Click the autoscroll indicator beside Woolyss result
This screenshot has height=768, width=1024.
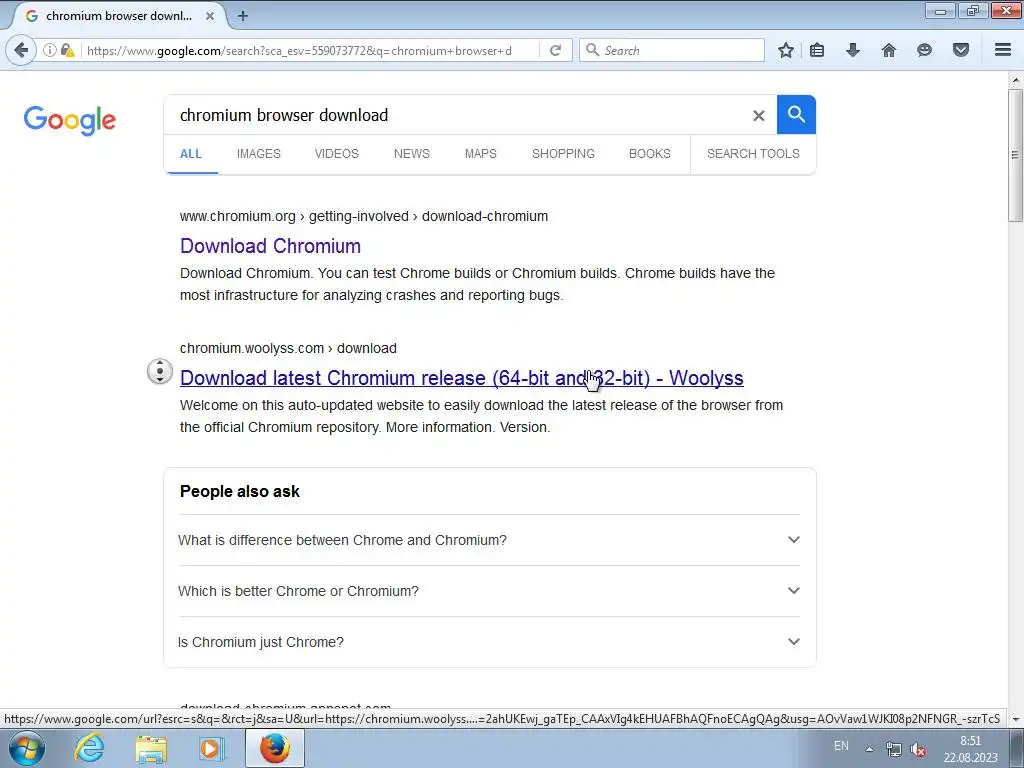pos(159,371)
